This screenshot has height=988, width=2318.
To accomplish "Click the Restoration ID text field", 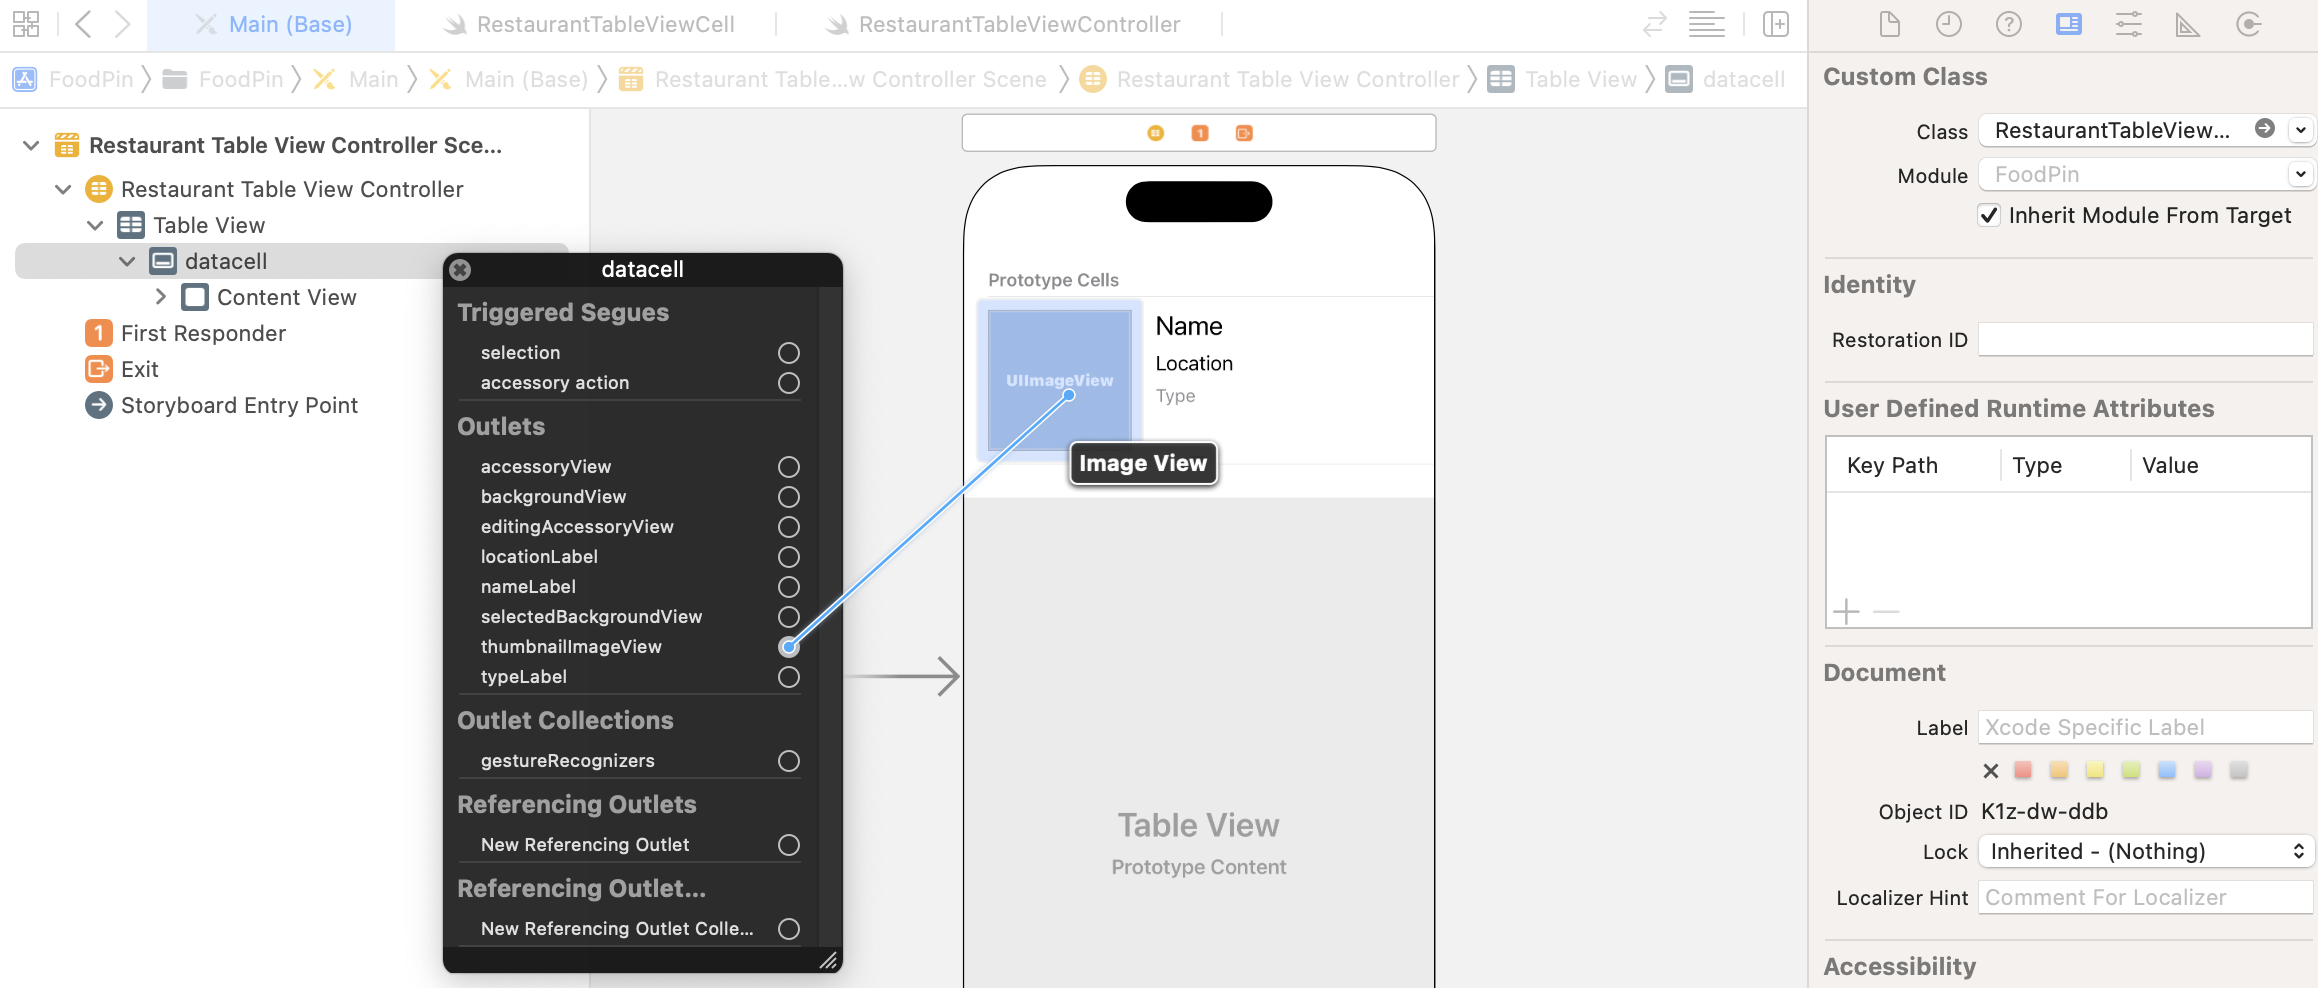I will tap(2144, 340).
